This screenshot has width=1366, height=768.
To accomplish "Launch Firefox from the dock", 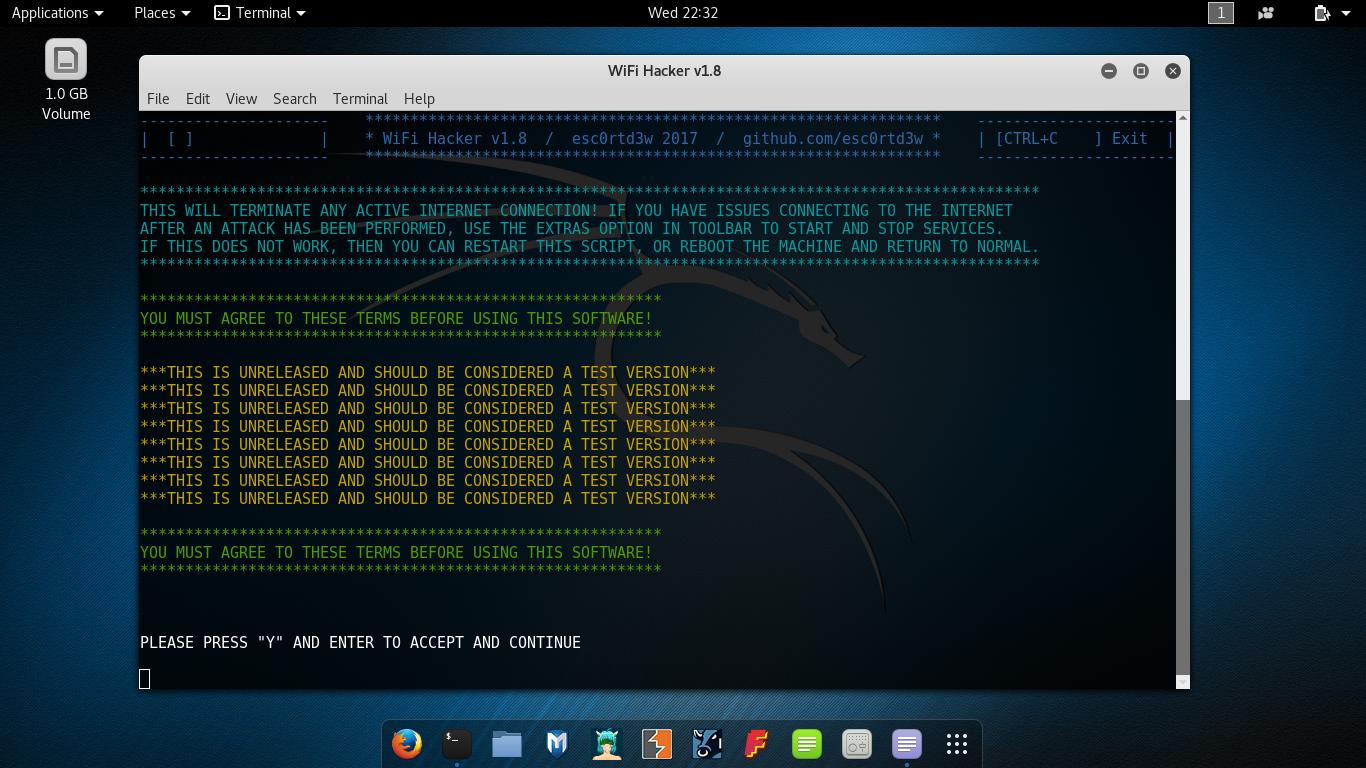I will point(406,744).
